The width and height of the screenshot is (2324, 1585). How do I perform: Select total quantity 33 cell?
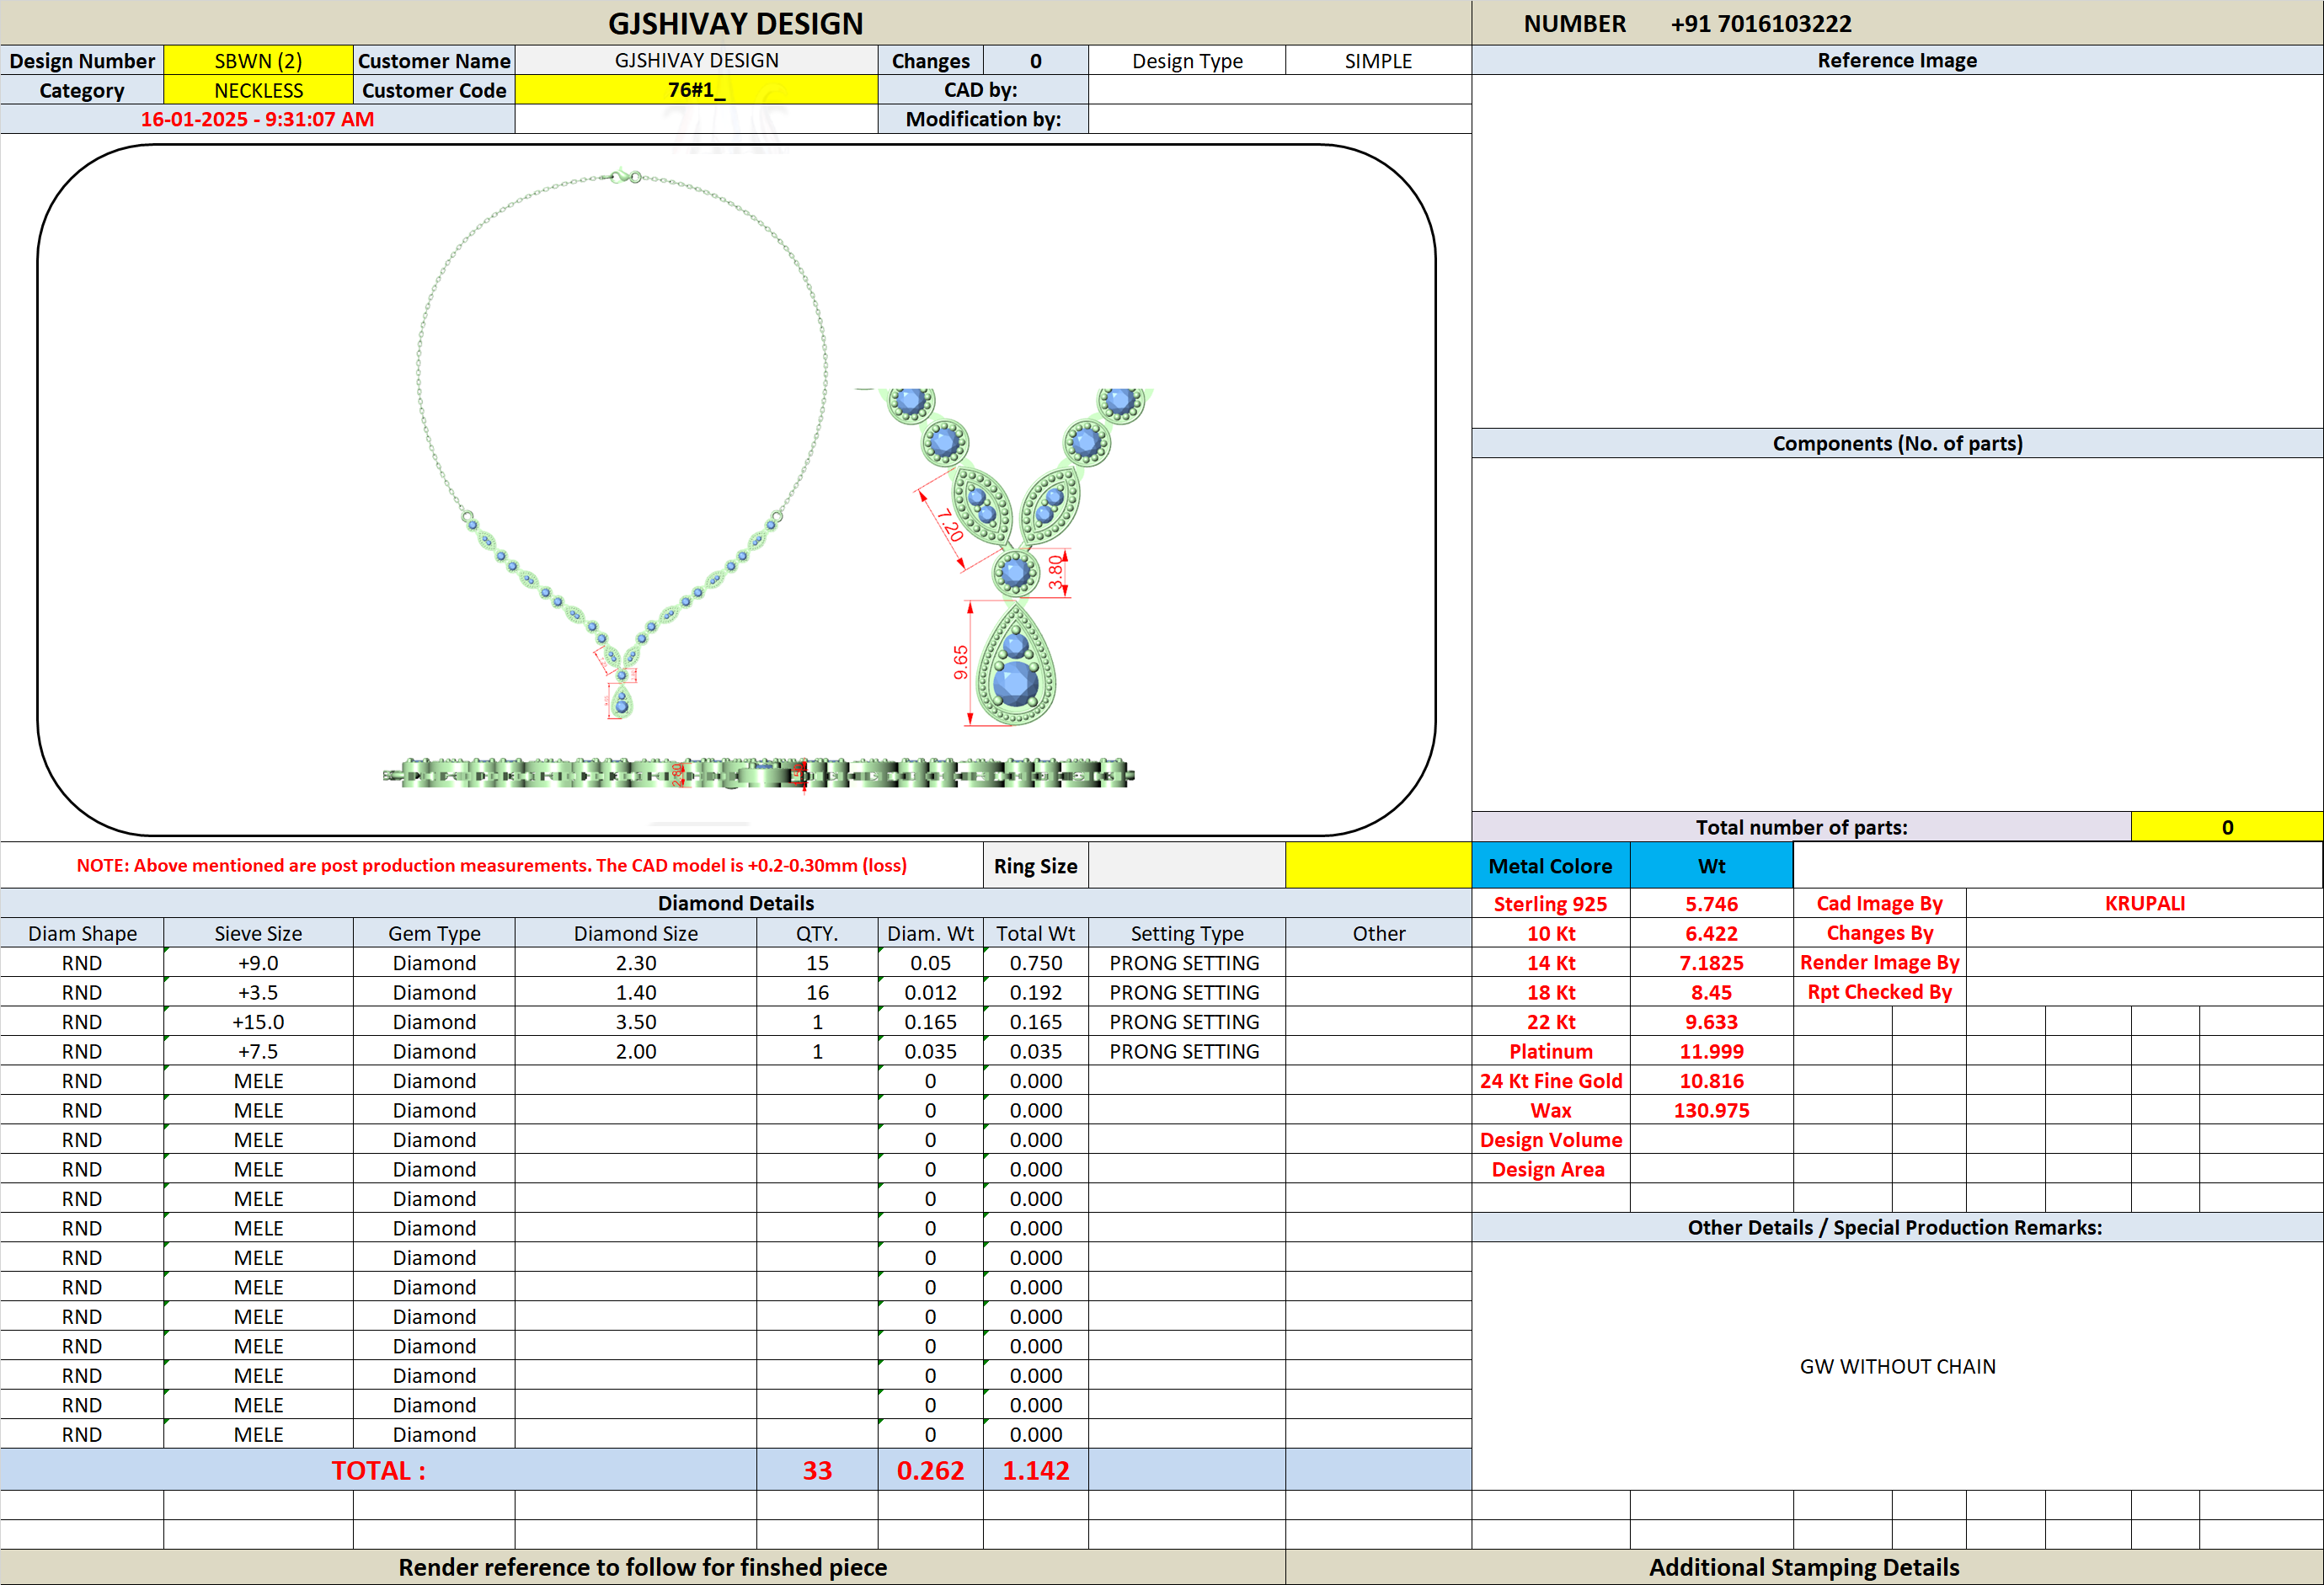tap(817, 1469)
